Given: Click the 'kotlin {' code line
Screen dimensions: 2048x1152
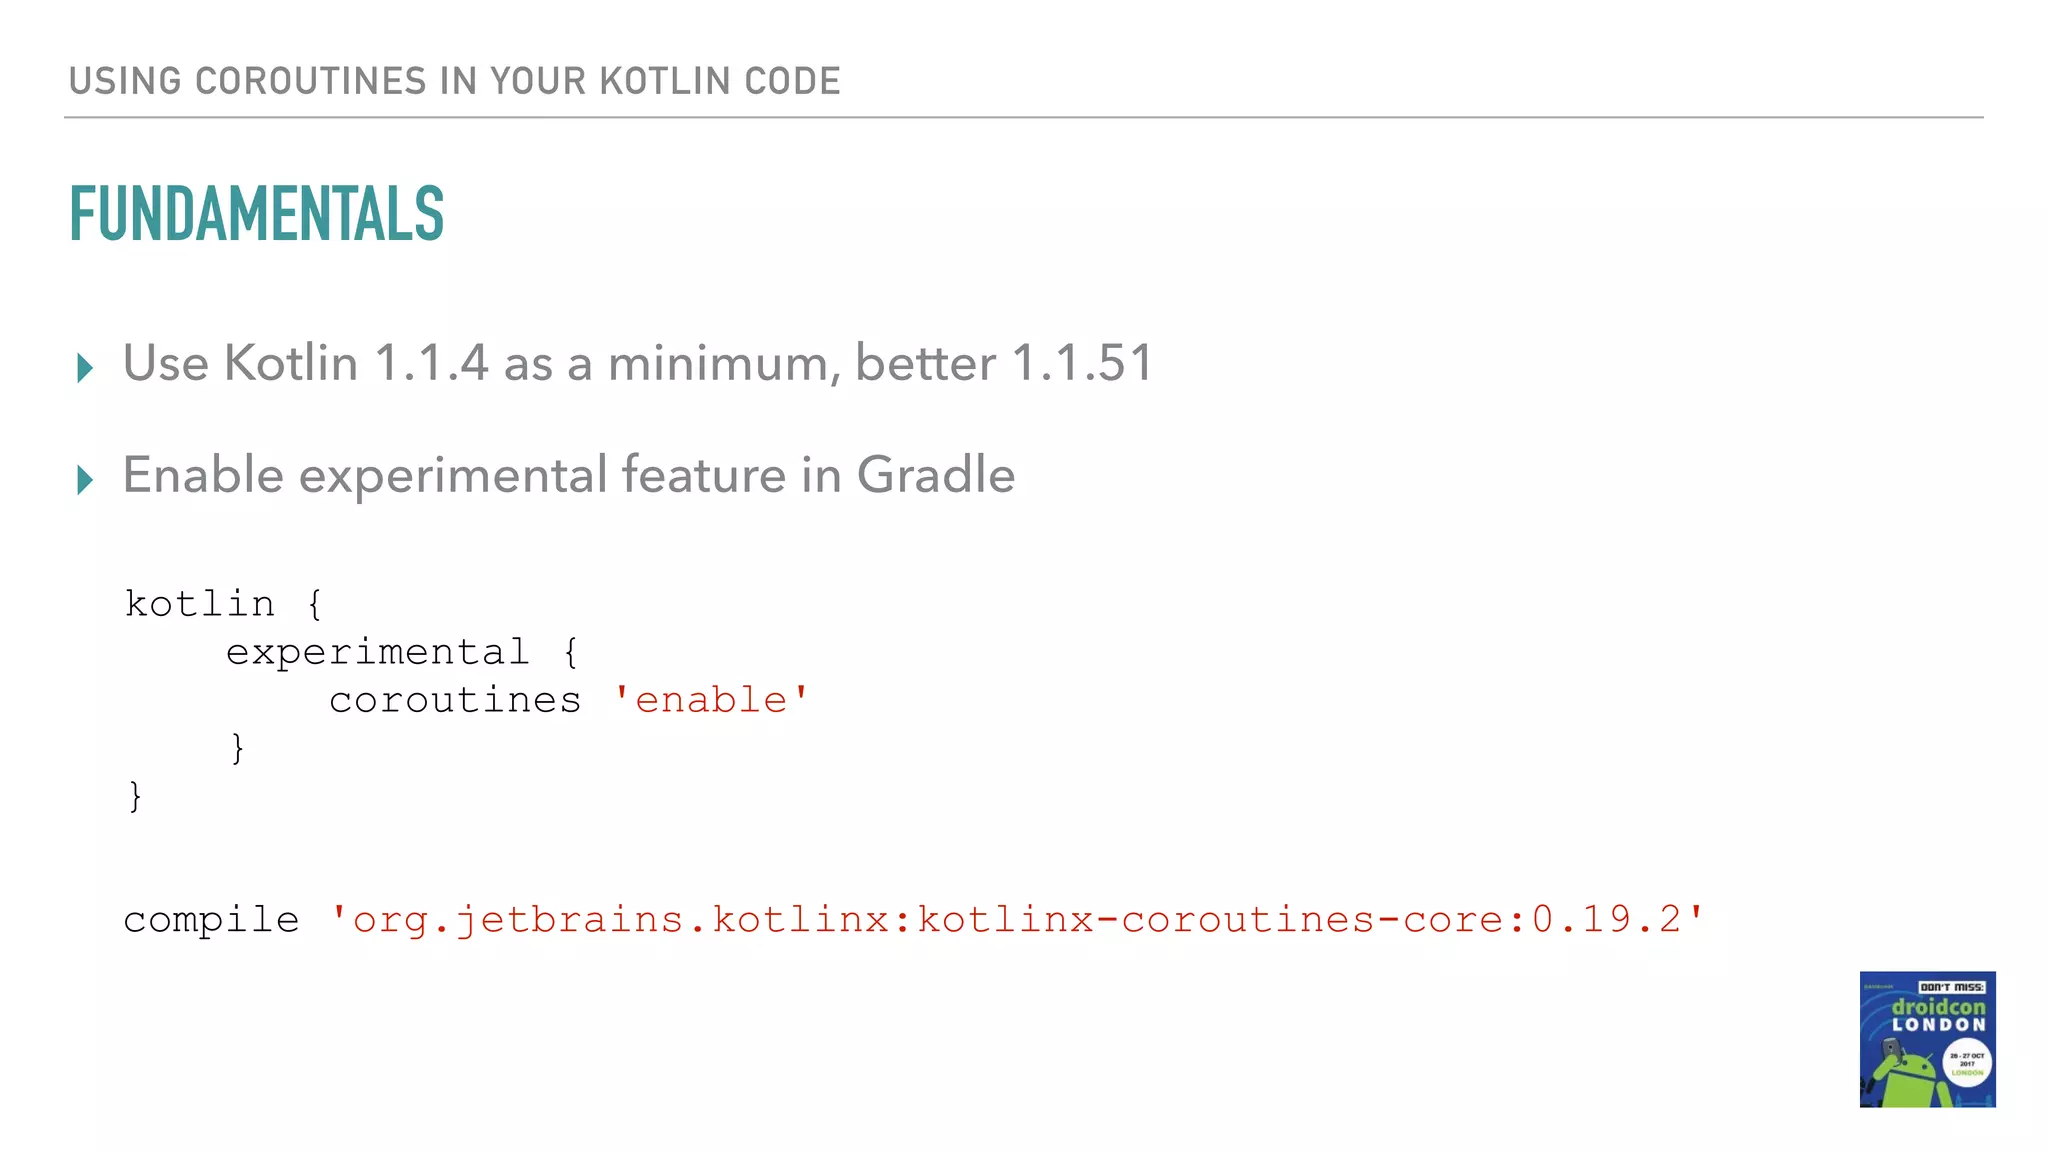Looking at the screenshot, I should 224,604.
